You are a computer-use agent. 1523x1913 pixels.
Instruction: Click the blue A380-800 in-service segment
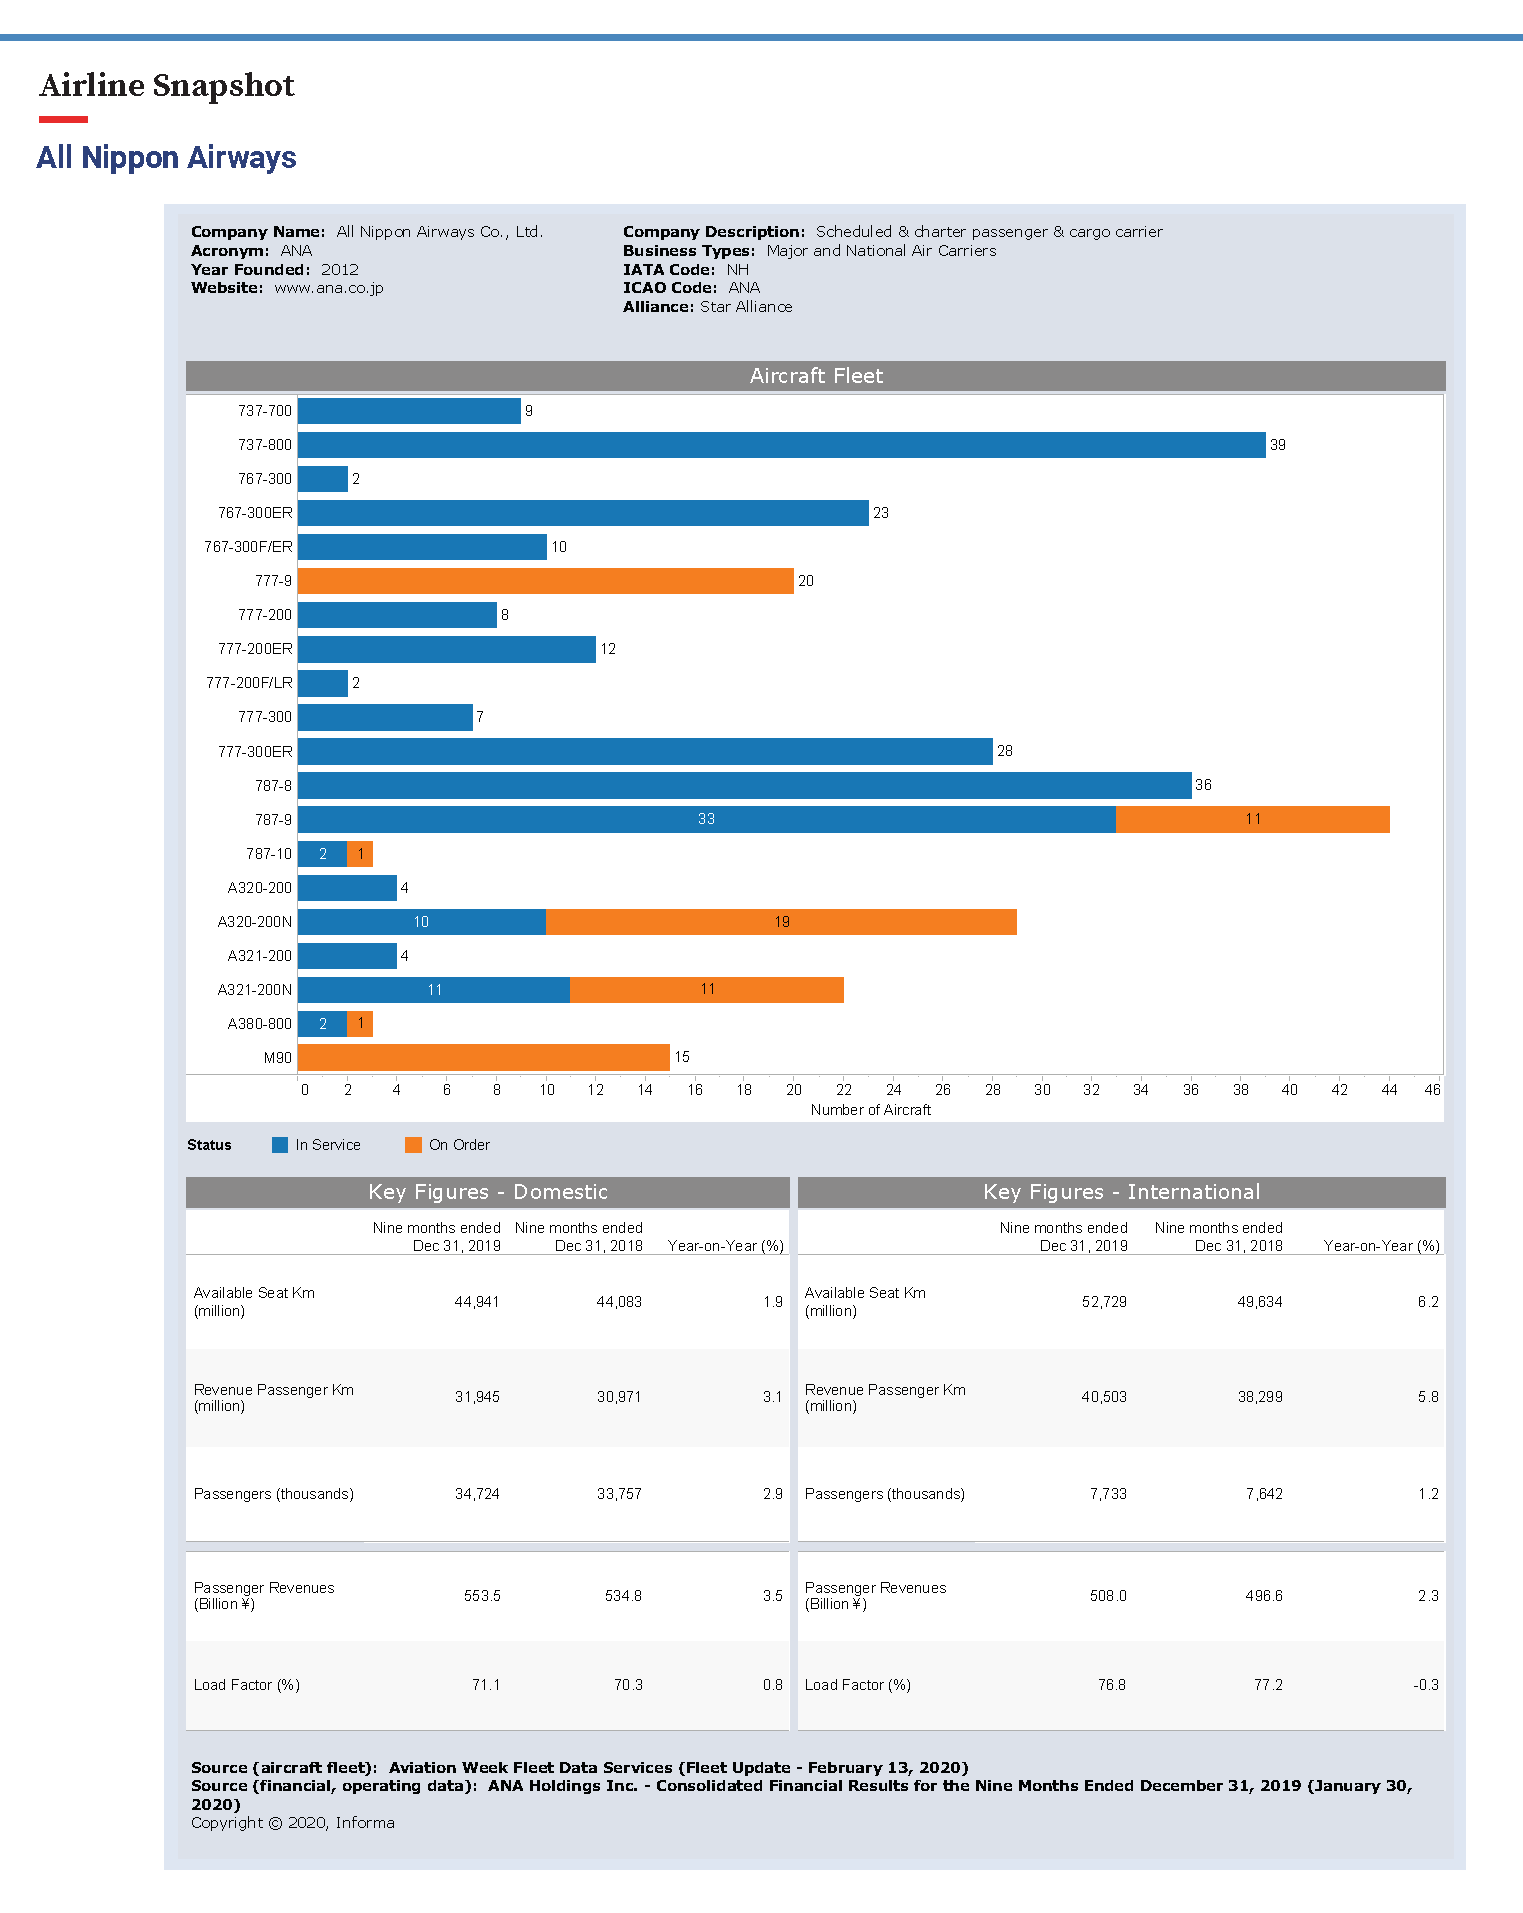tap(322, 1024)
